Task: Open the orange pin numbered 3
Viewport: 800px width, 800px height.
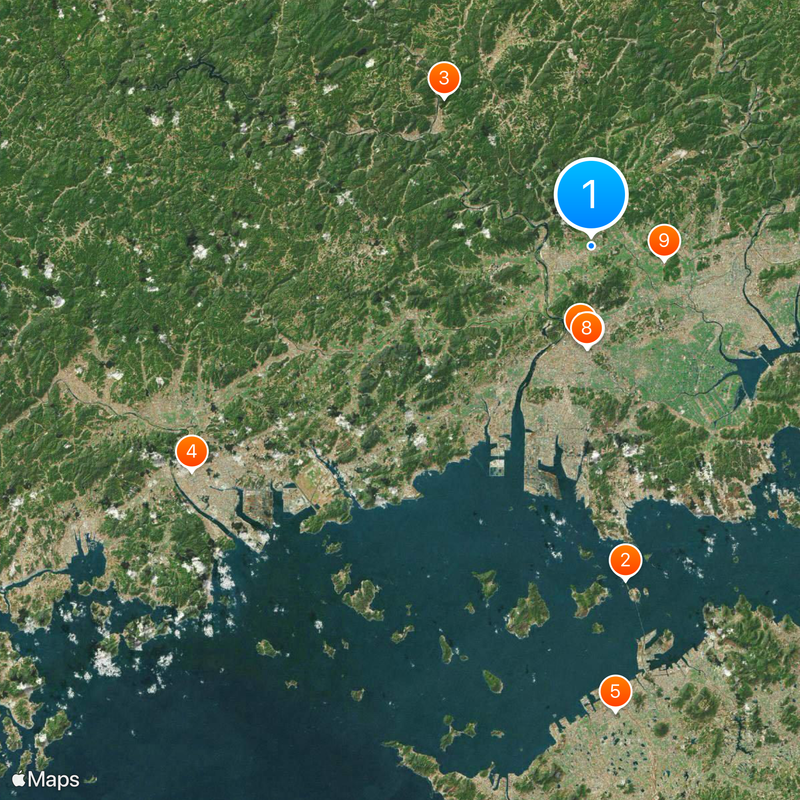Action: [444, 78]
